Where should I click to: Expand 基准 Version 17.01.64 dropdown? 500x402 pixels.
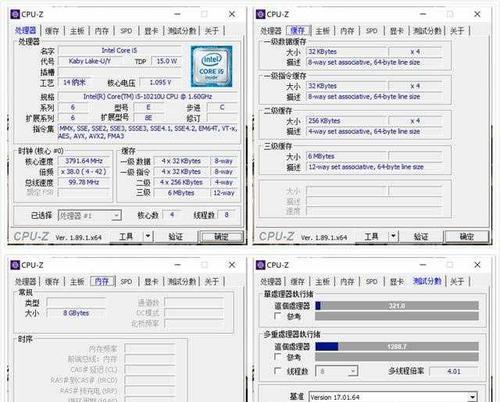[x=393, y=397]
